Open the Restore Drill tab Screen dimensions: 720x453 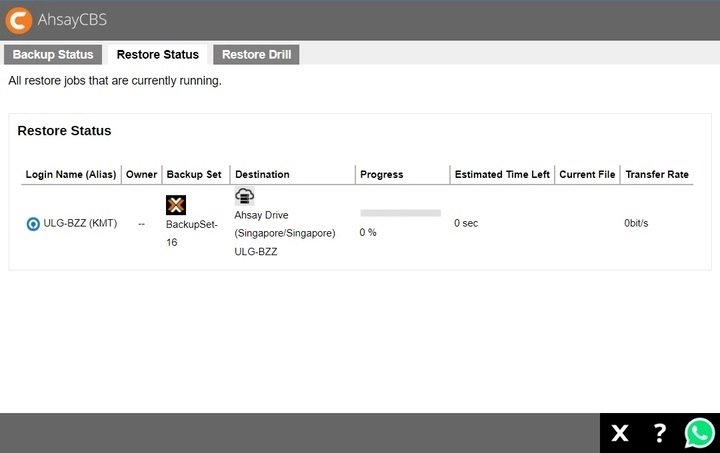coord(256,55)
